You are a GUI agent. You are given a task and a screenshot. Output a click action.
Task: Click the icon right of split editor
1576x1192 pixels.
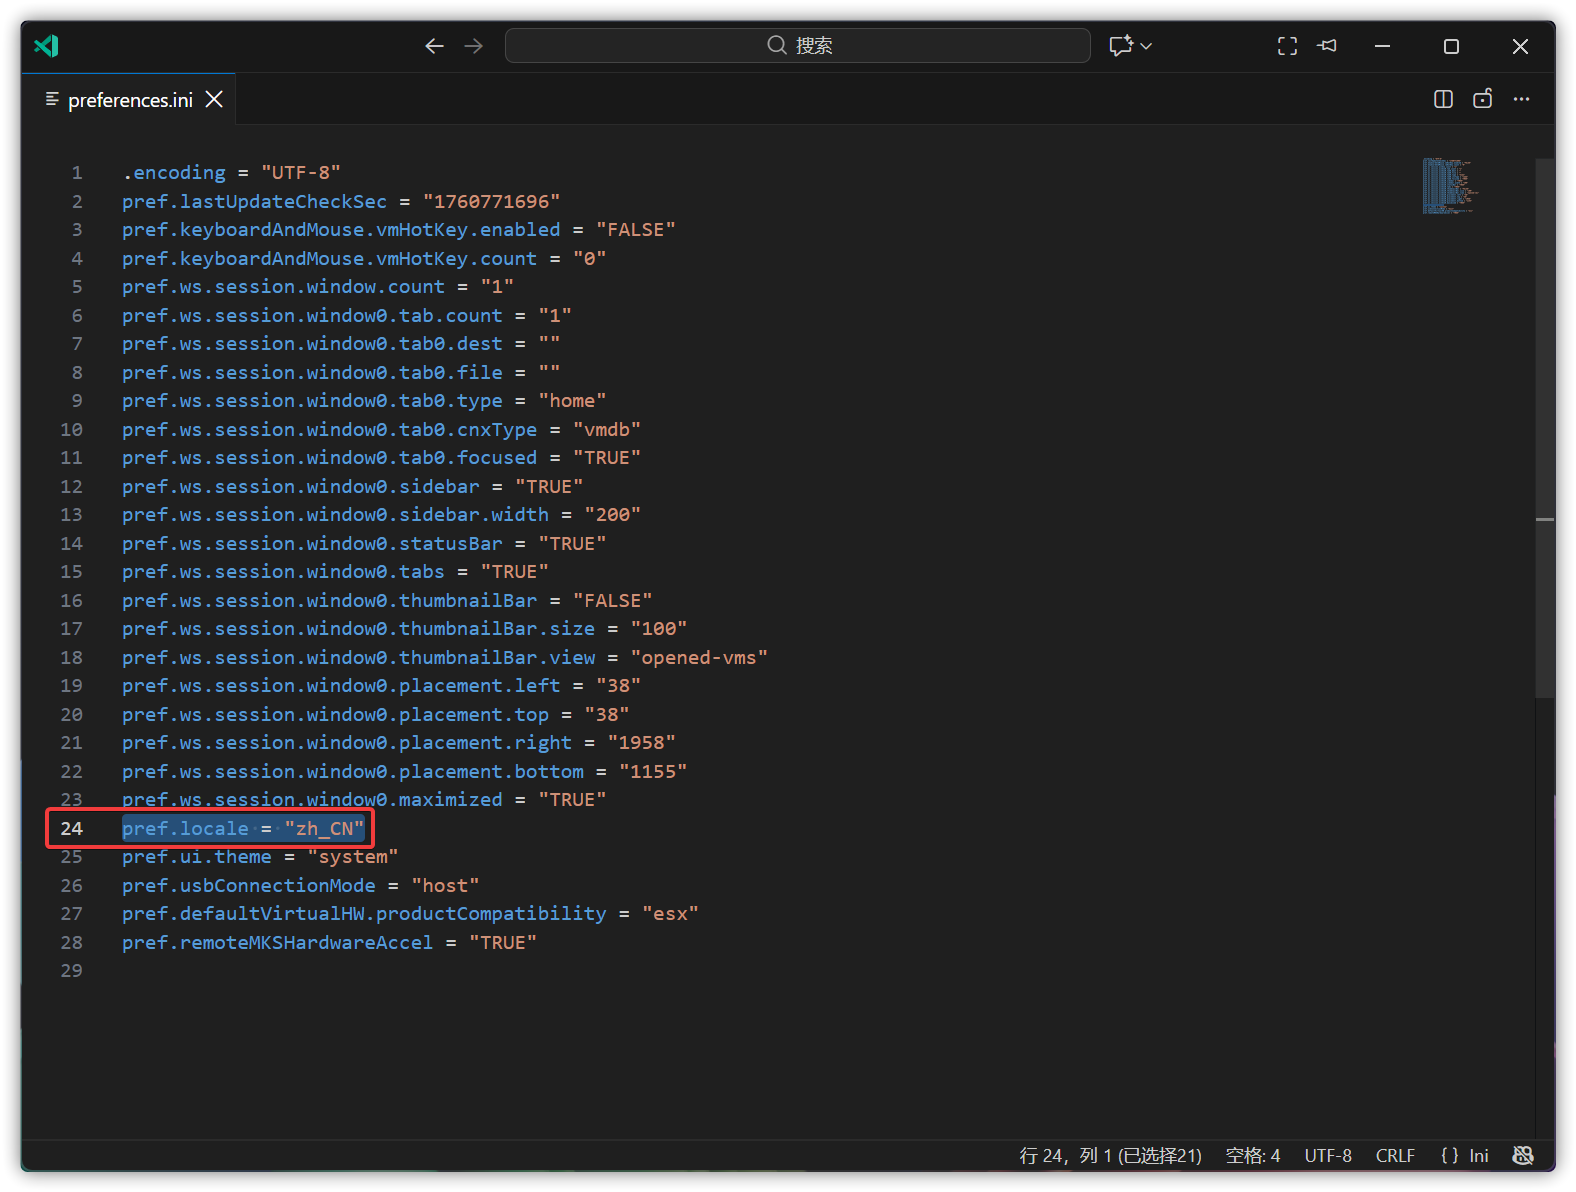tap(1483, 99)
